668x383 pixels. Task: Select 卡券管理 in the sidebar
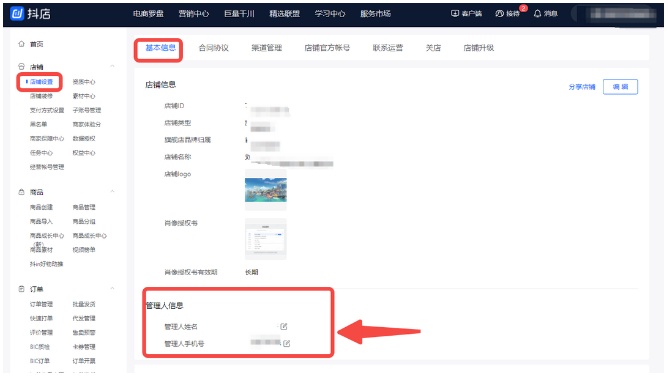pyautogui.click(x=84, y=347)
